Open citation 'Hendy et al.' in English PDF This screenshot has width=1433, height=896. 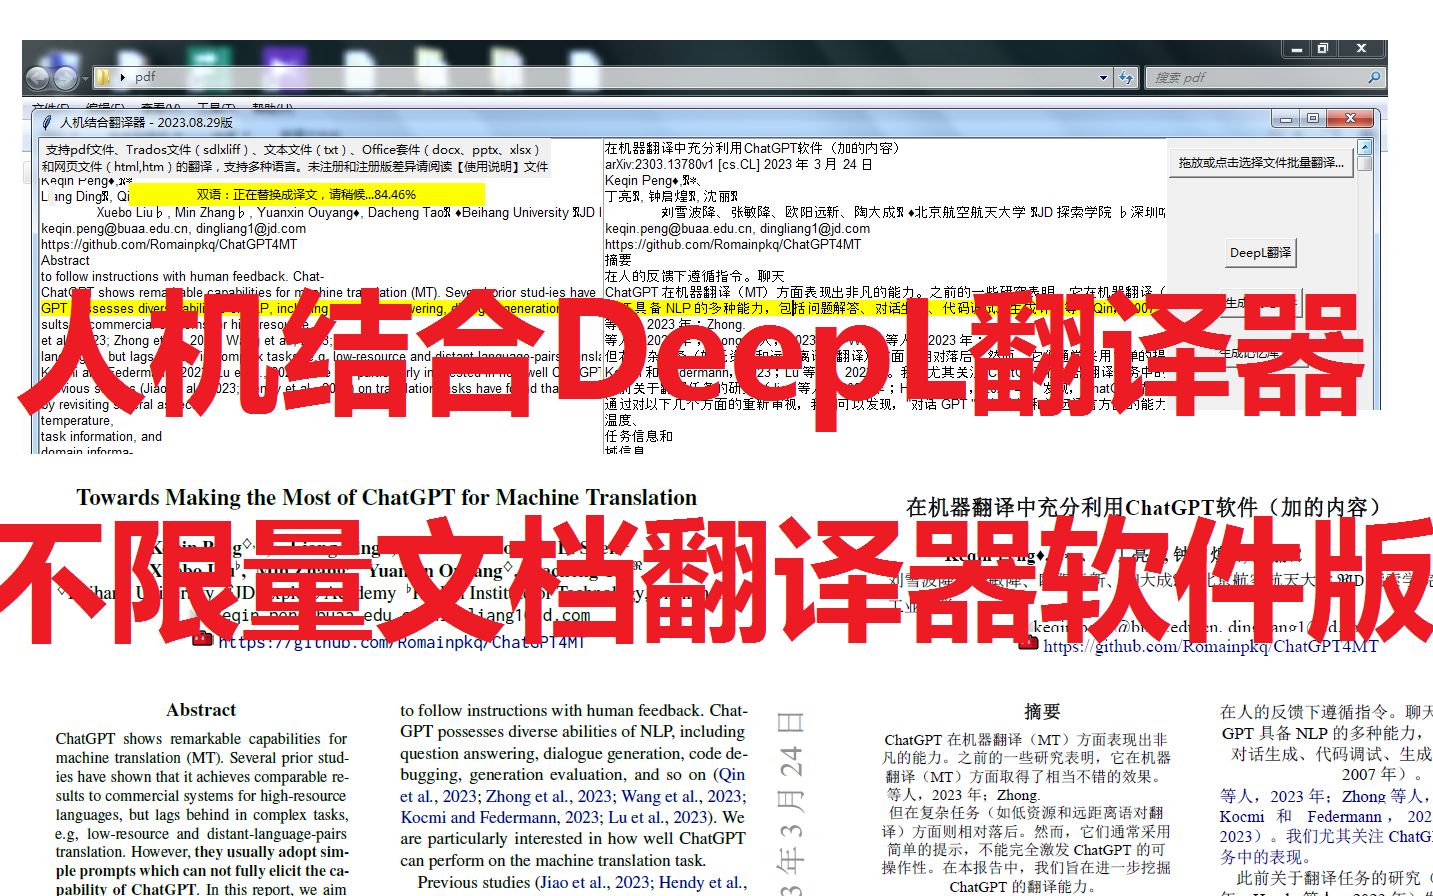point(701,882)
